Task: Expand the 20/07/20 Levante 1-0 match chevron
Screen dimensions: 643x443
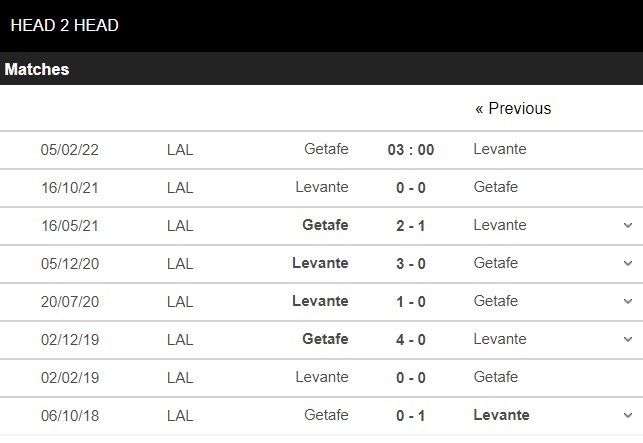Action: point(628,302)
